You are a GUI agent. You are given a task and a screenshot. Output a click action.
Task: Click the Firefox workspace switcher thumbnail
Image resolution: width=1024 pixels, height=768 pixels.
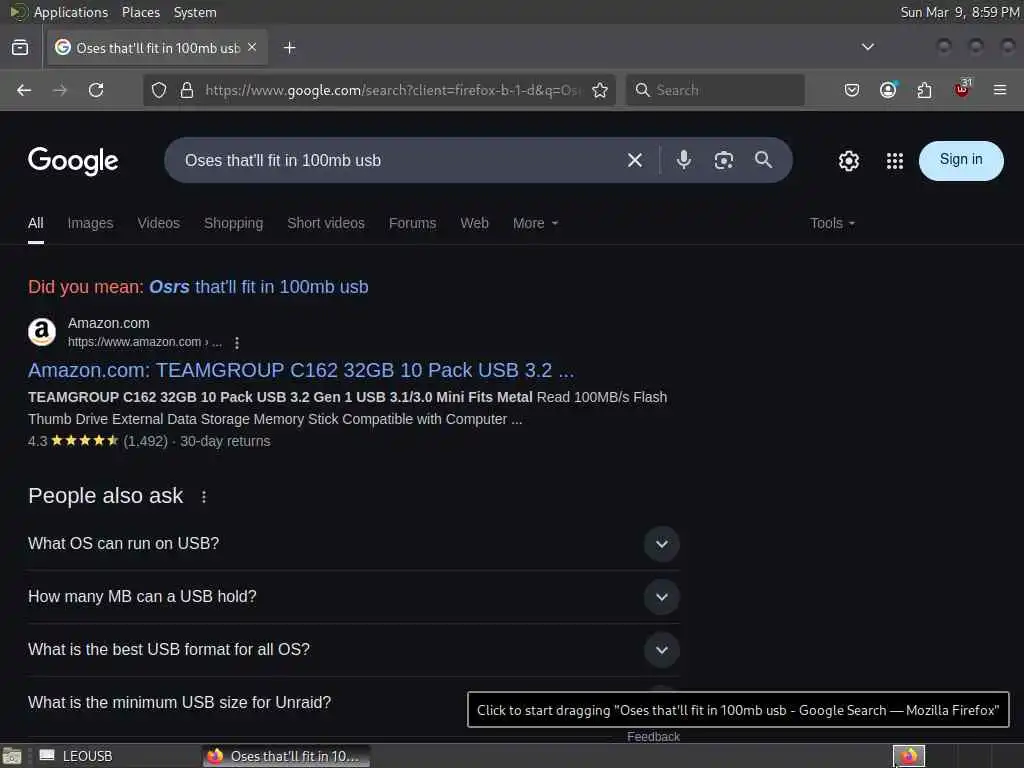[x=909, y=756]
